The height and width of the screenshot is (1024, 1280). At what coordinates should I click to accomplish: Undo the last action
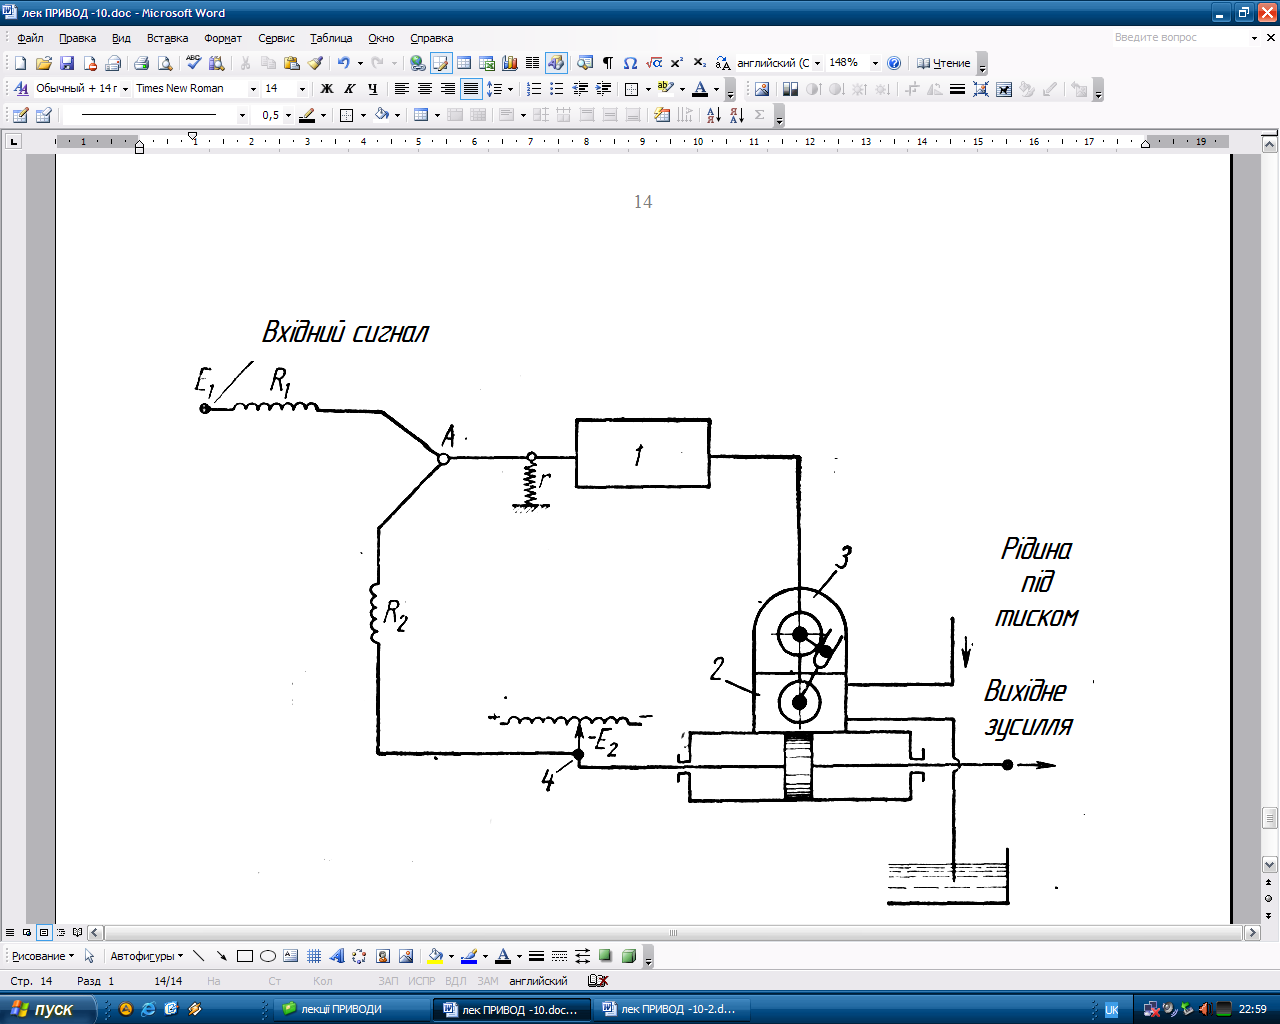pyautogui.click(x=343, y=63)
